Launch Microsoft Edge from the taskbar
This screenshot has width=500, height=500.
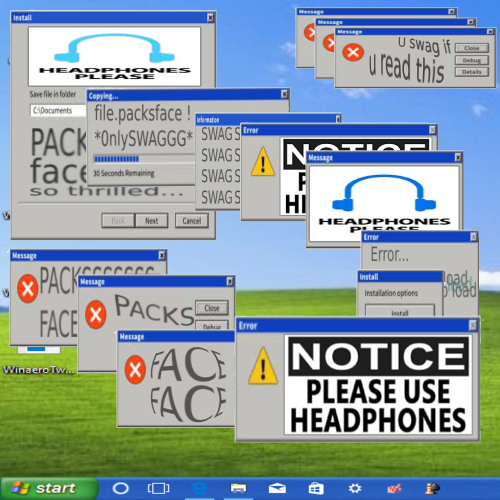coord(200,488)
